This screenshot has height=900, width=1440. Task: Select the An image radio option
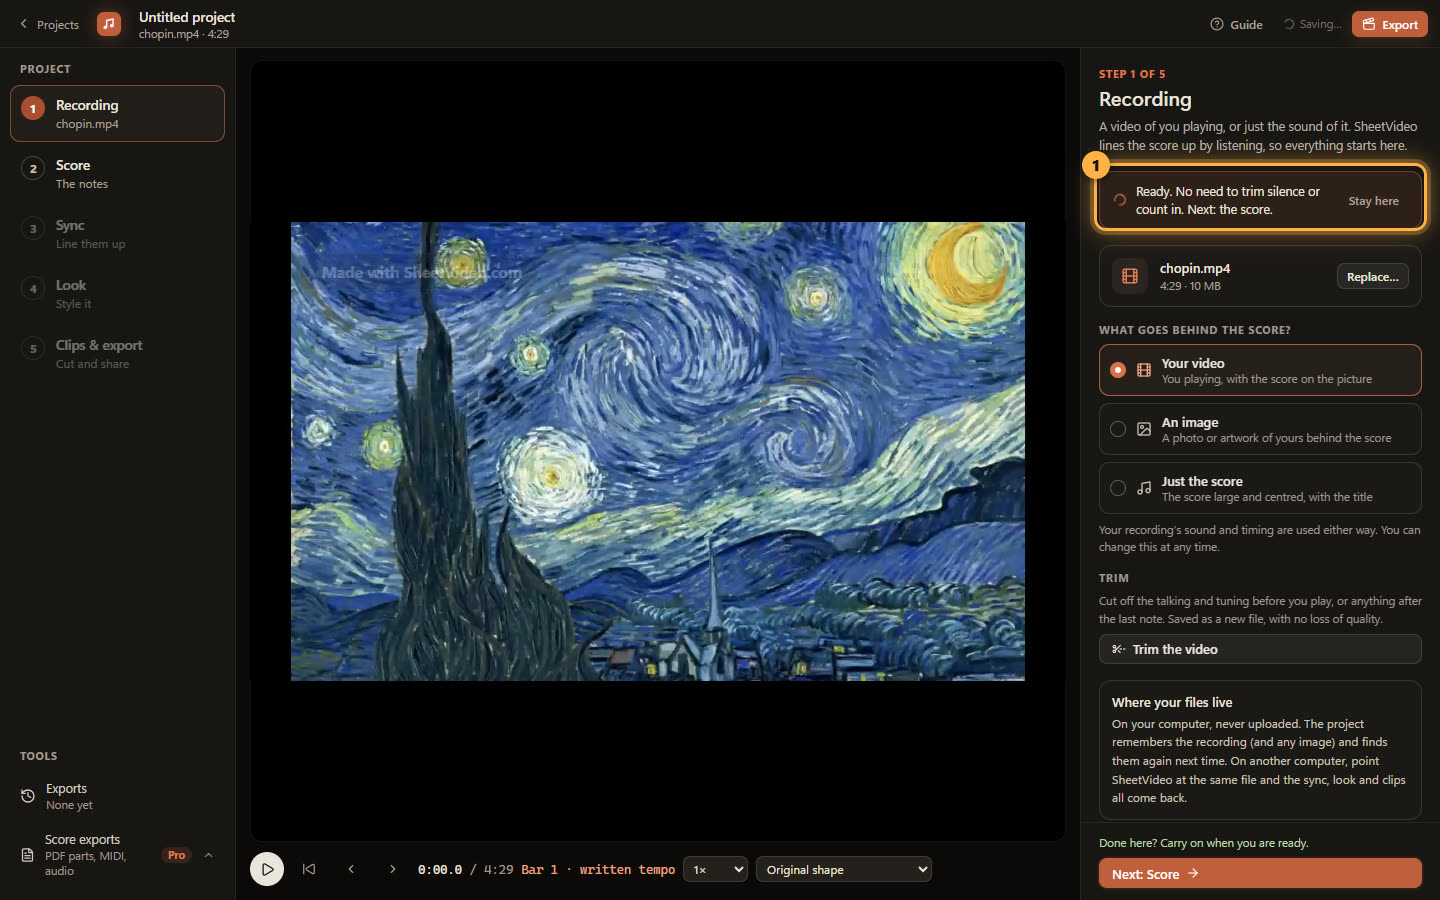click(1118, 429)
